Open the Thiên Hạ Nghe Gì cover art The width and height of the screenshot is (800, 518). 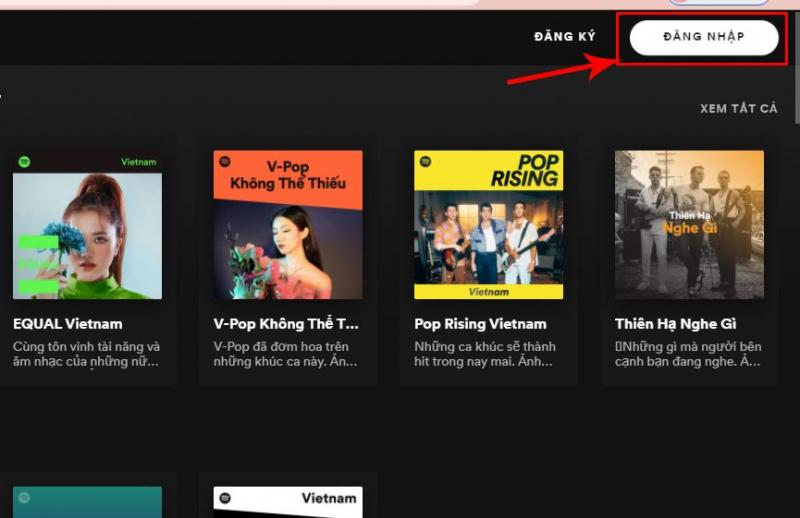pyautogui.click(x=689, y=225)
